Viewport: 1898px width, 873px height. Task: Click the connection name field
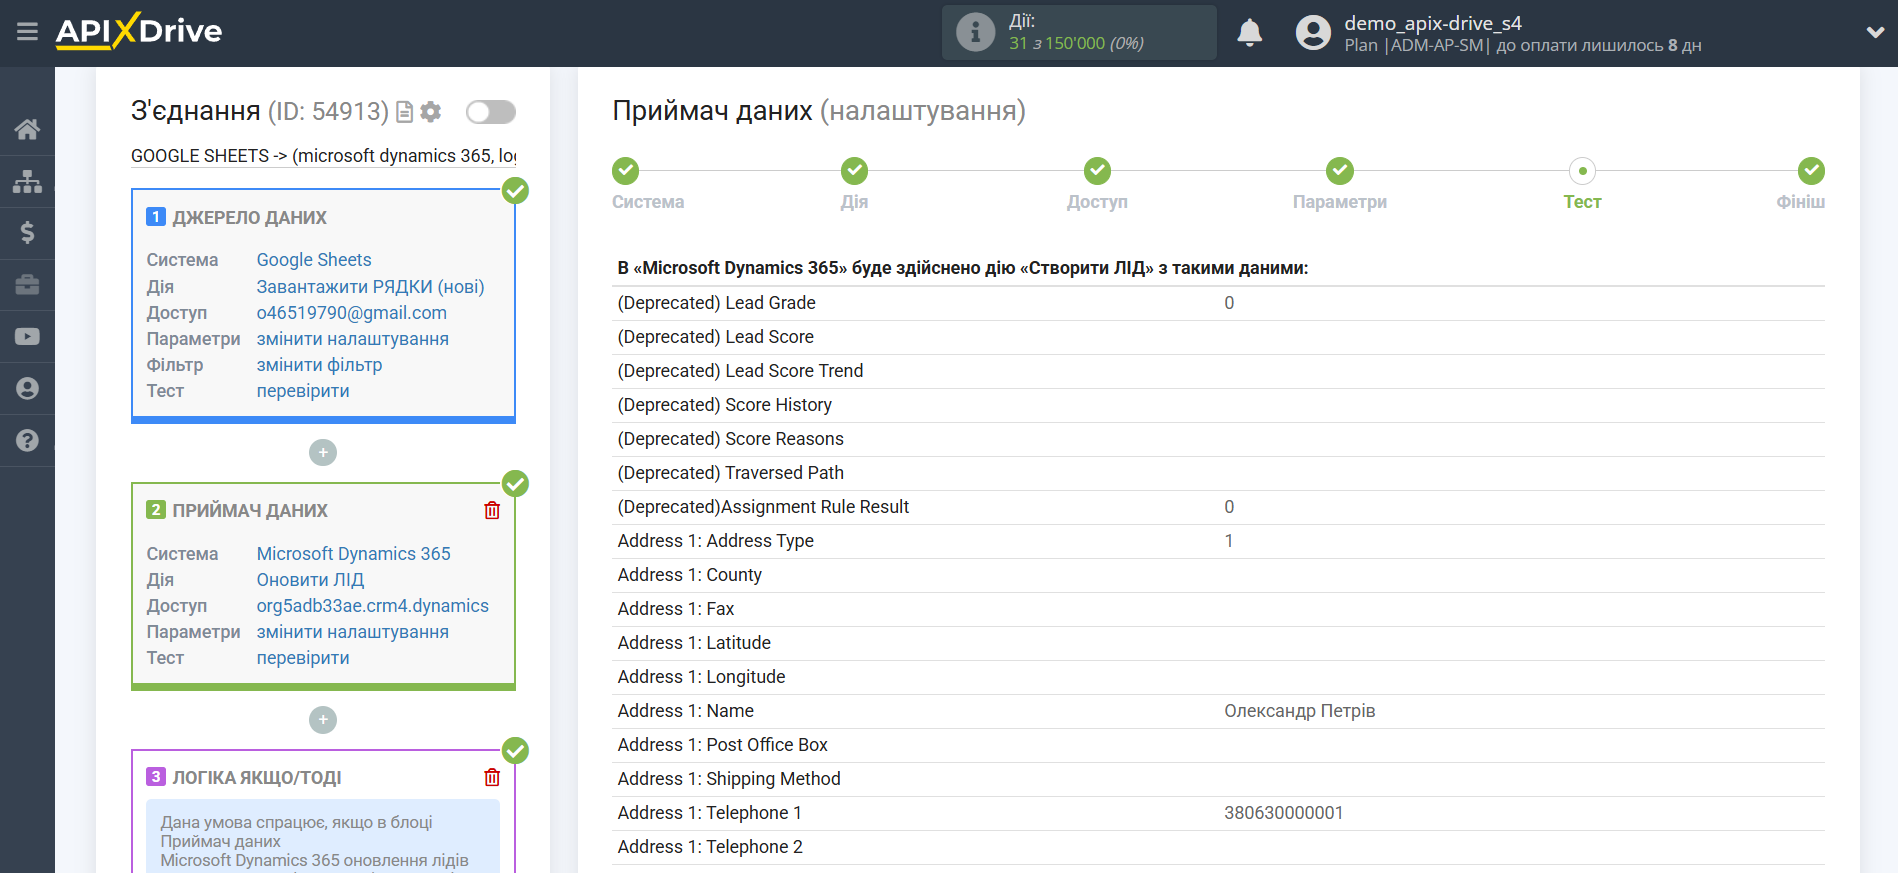point(323,156)
